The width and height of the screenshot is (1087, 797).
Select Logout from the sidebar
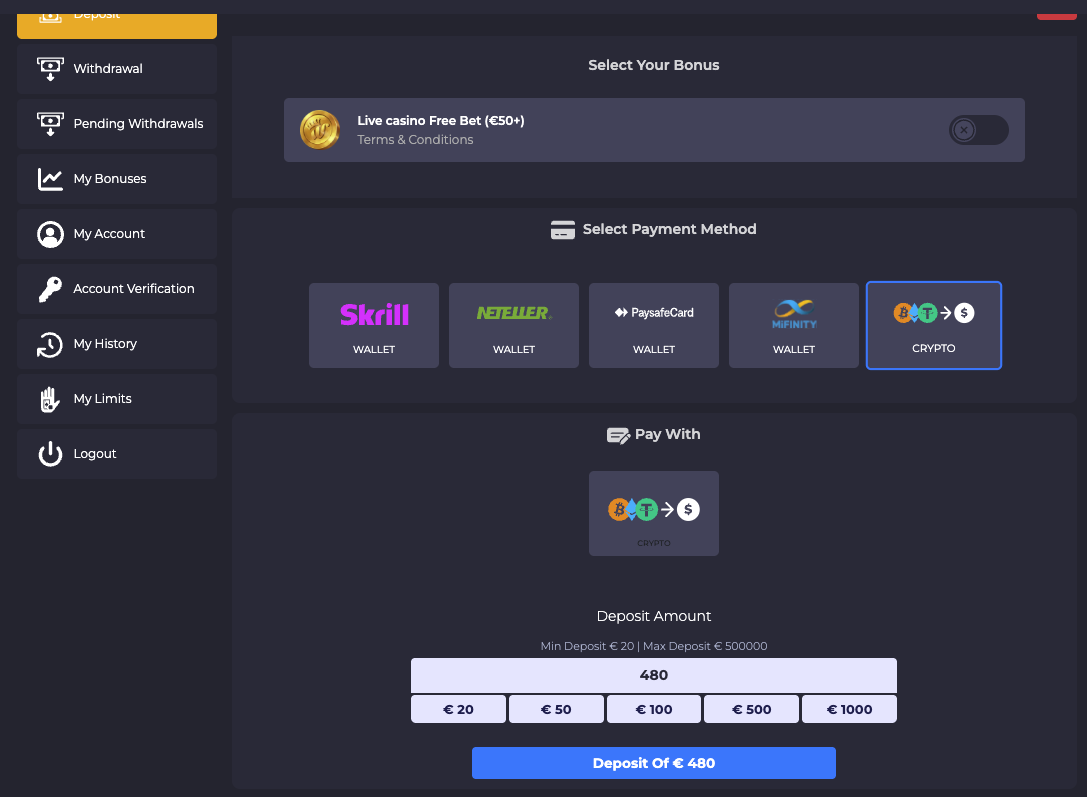click(117, 454)
